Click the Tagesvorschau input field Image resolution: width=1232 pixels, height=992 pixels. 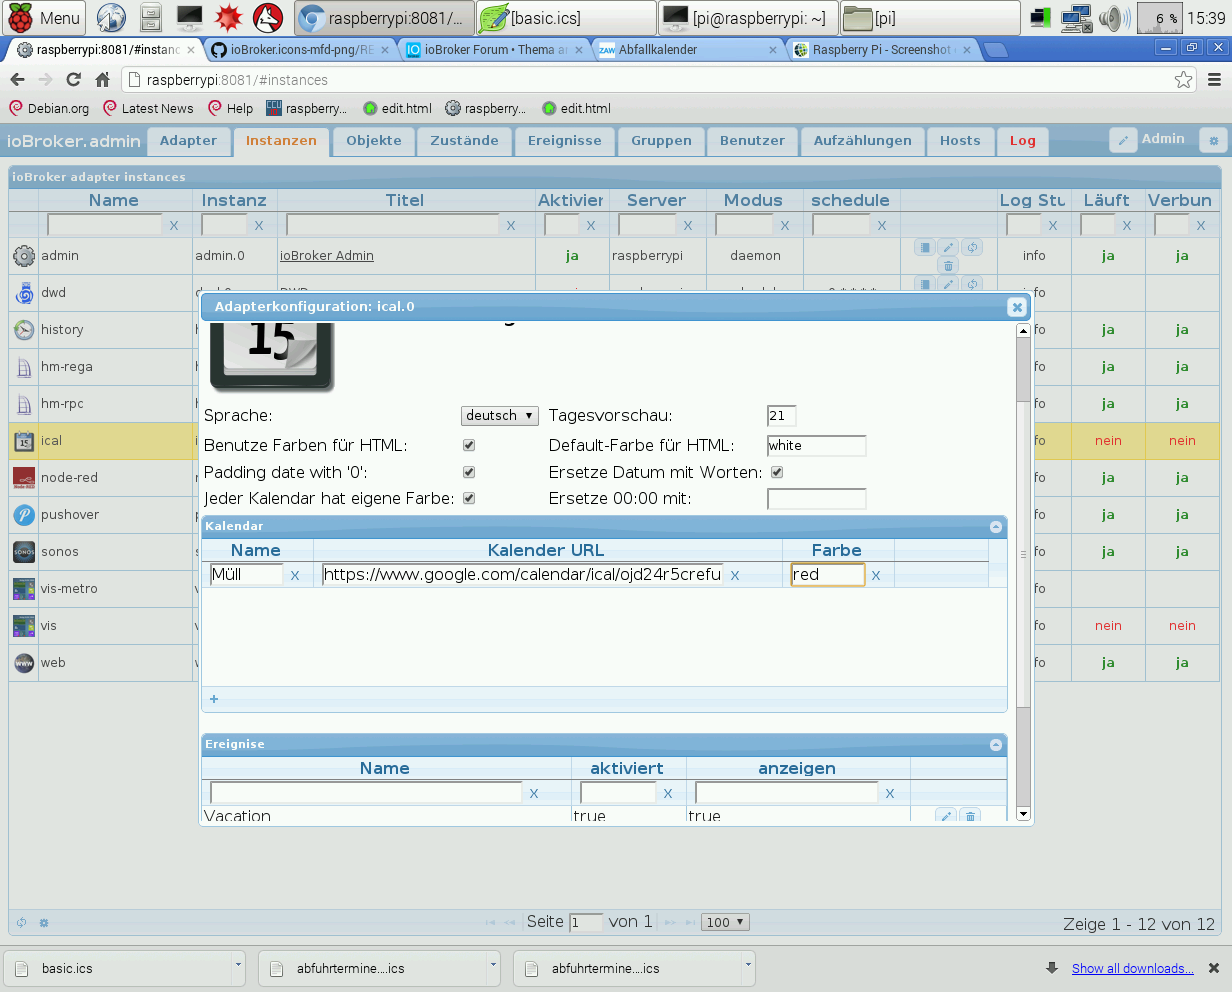(x=781, y=415)
